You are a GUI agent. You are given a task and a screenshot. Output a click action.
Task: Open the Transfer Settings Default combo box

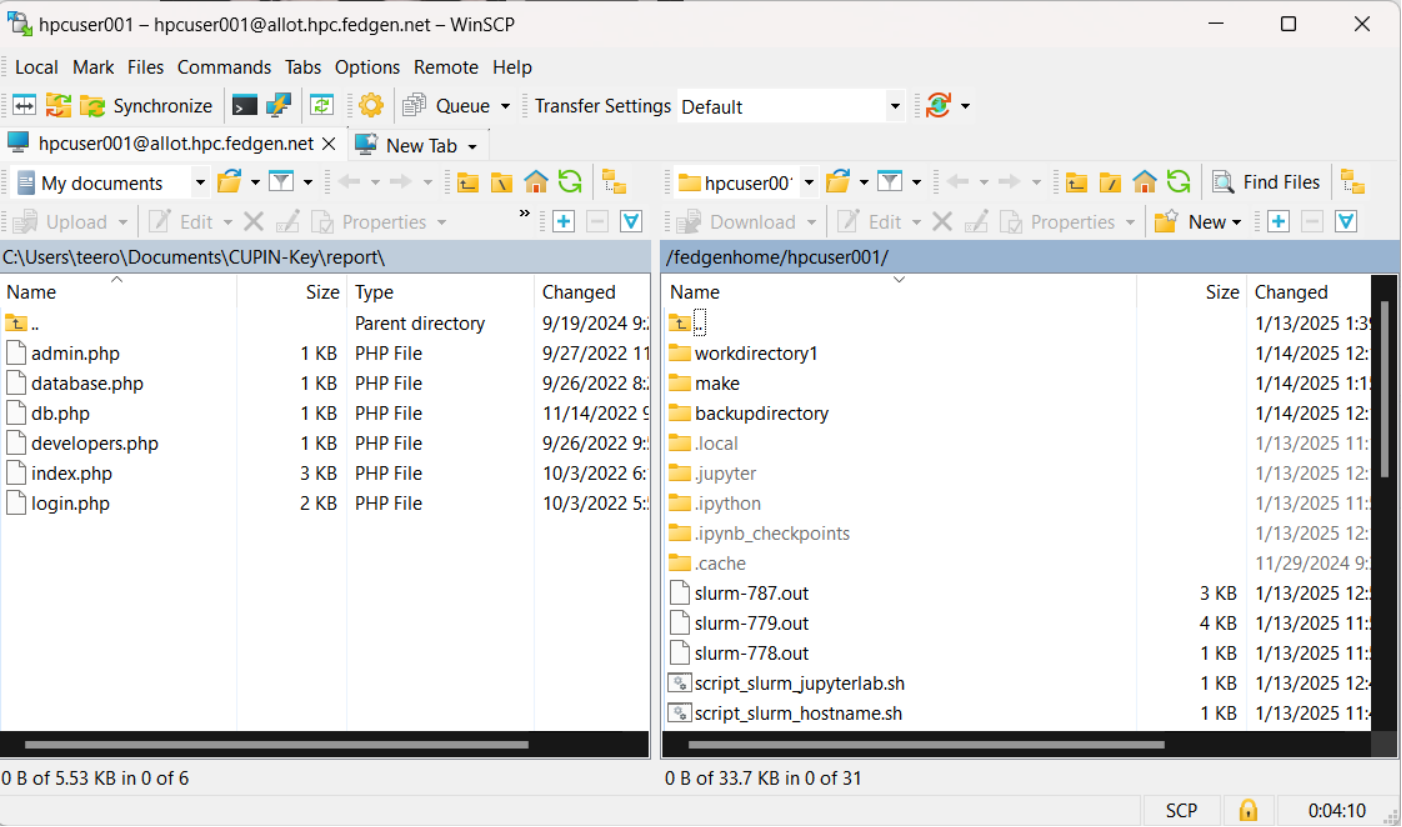790,106
